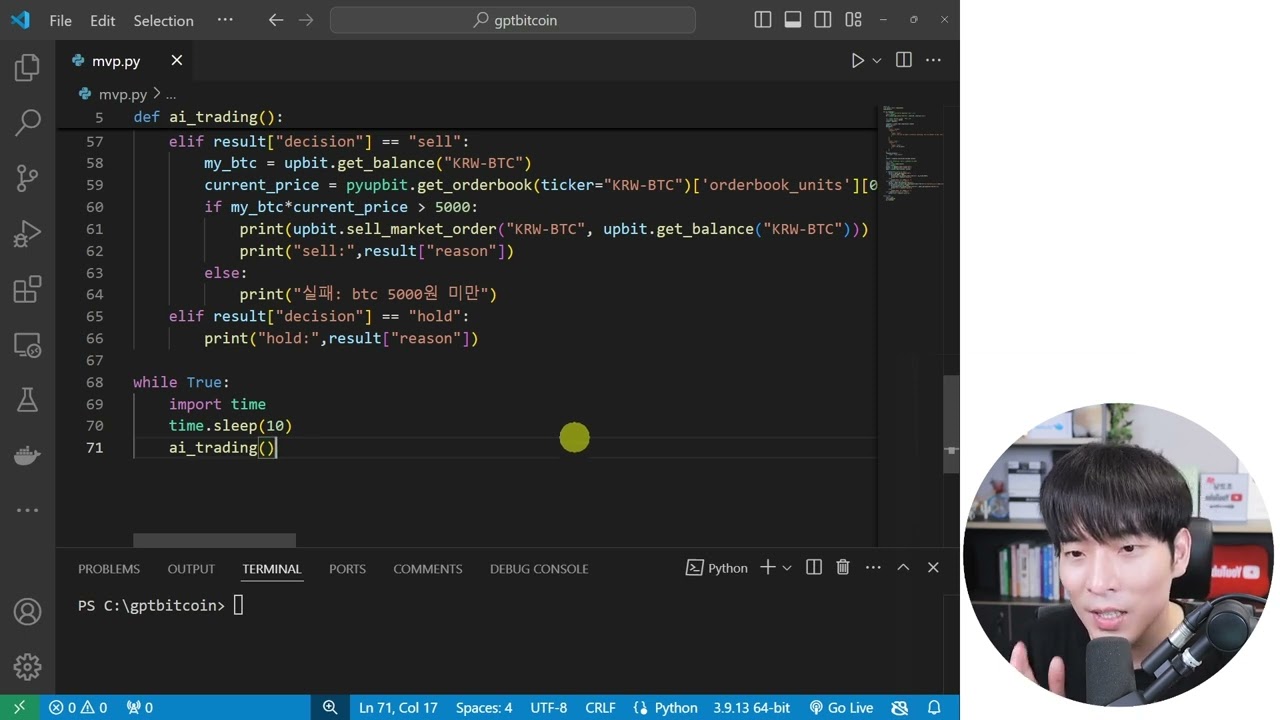Go forward in navigation history
The image size is (1280, 720).
click(x=306, y=20)
